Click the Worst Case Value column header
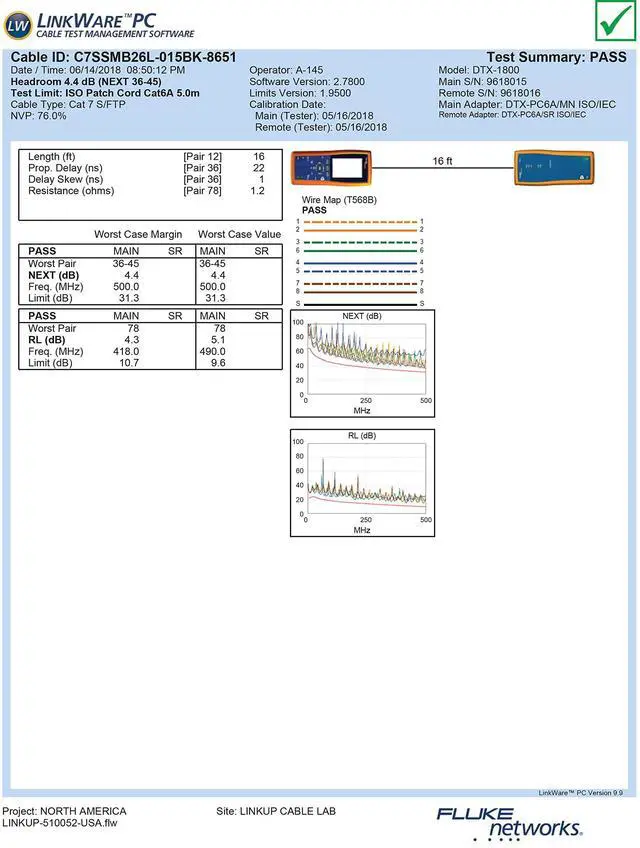The height and width of the screenshot is (848, 640). pos(239,234)
